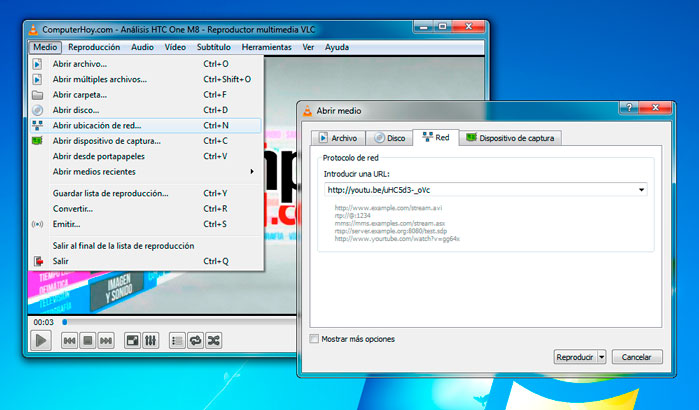Open the Ayuda menu
Image resolution: width=699 pixels, height=410 pixels.
click(337, 47)
